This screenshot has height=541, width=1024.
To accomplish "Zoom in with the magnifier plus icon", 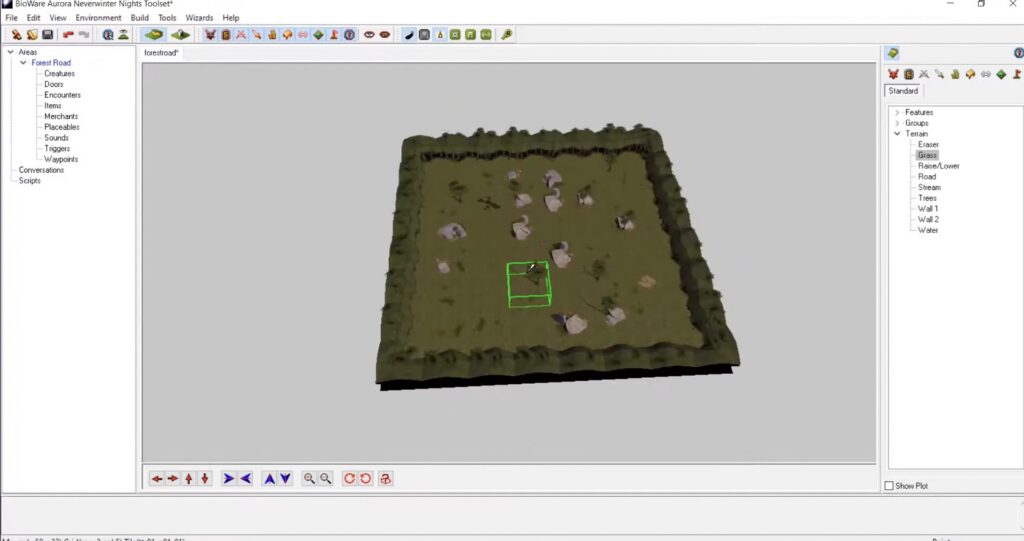I will 309,479.
